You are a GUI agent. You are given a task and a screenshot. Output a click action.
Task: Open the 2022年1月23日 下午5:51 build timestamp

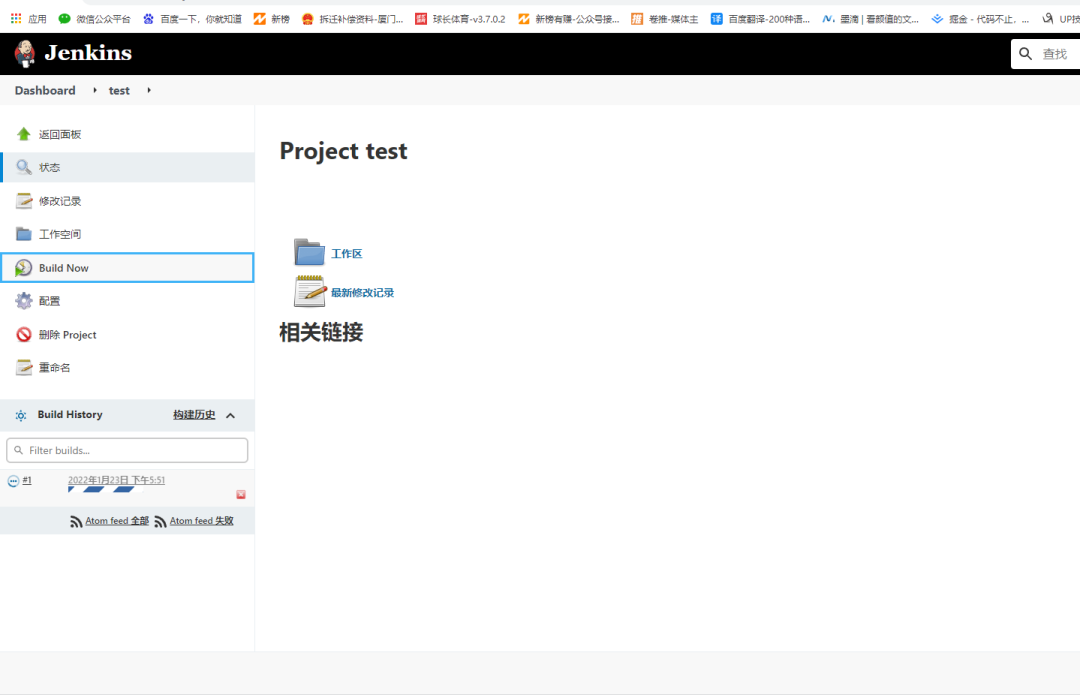pyautogui.click(x=116, y=480)
